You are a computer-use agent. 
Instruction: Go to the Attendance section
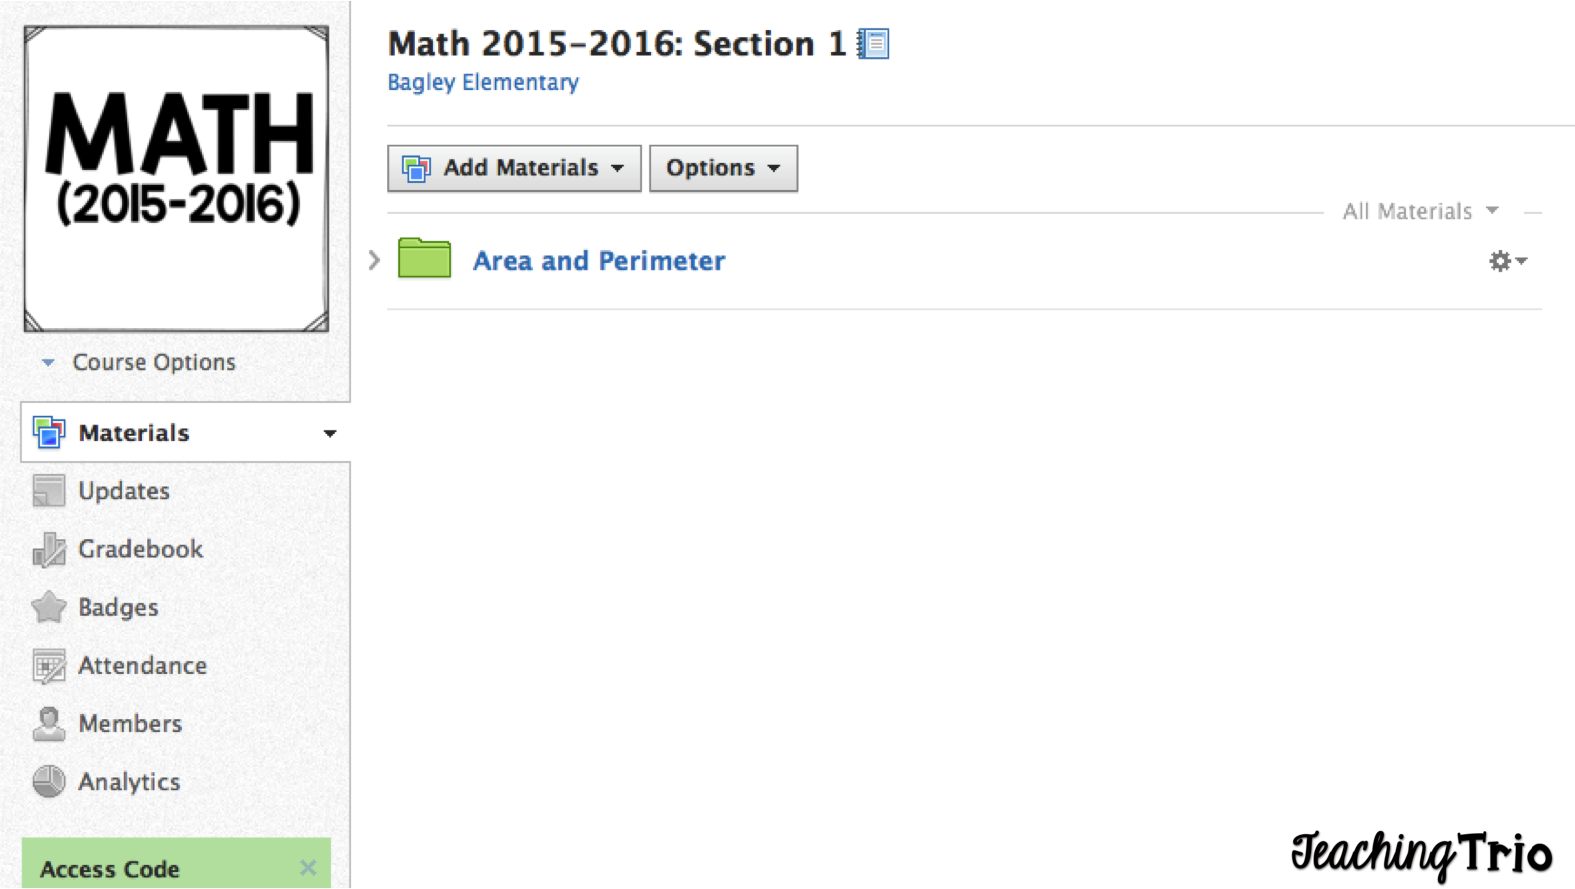(142, 666)
